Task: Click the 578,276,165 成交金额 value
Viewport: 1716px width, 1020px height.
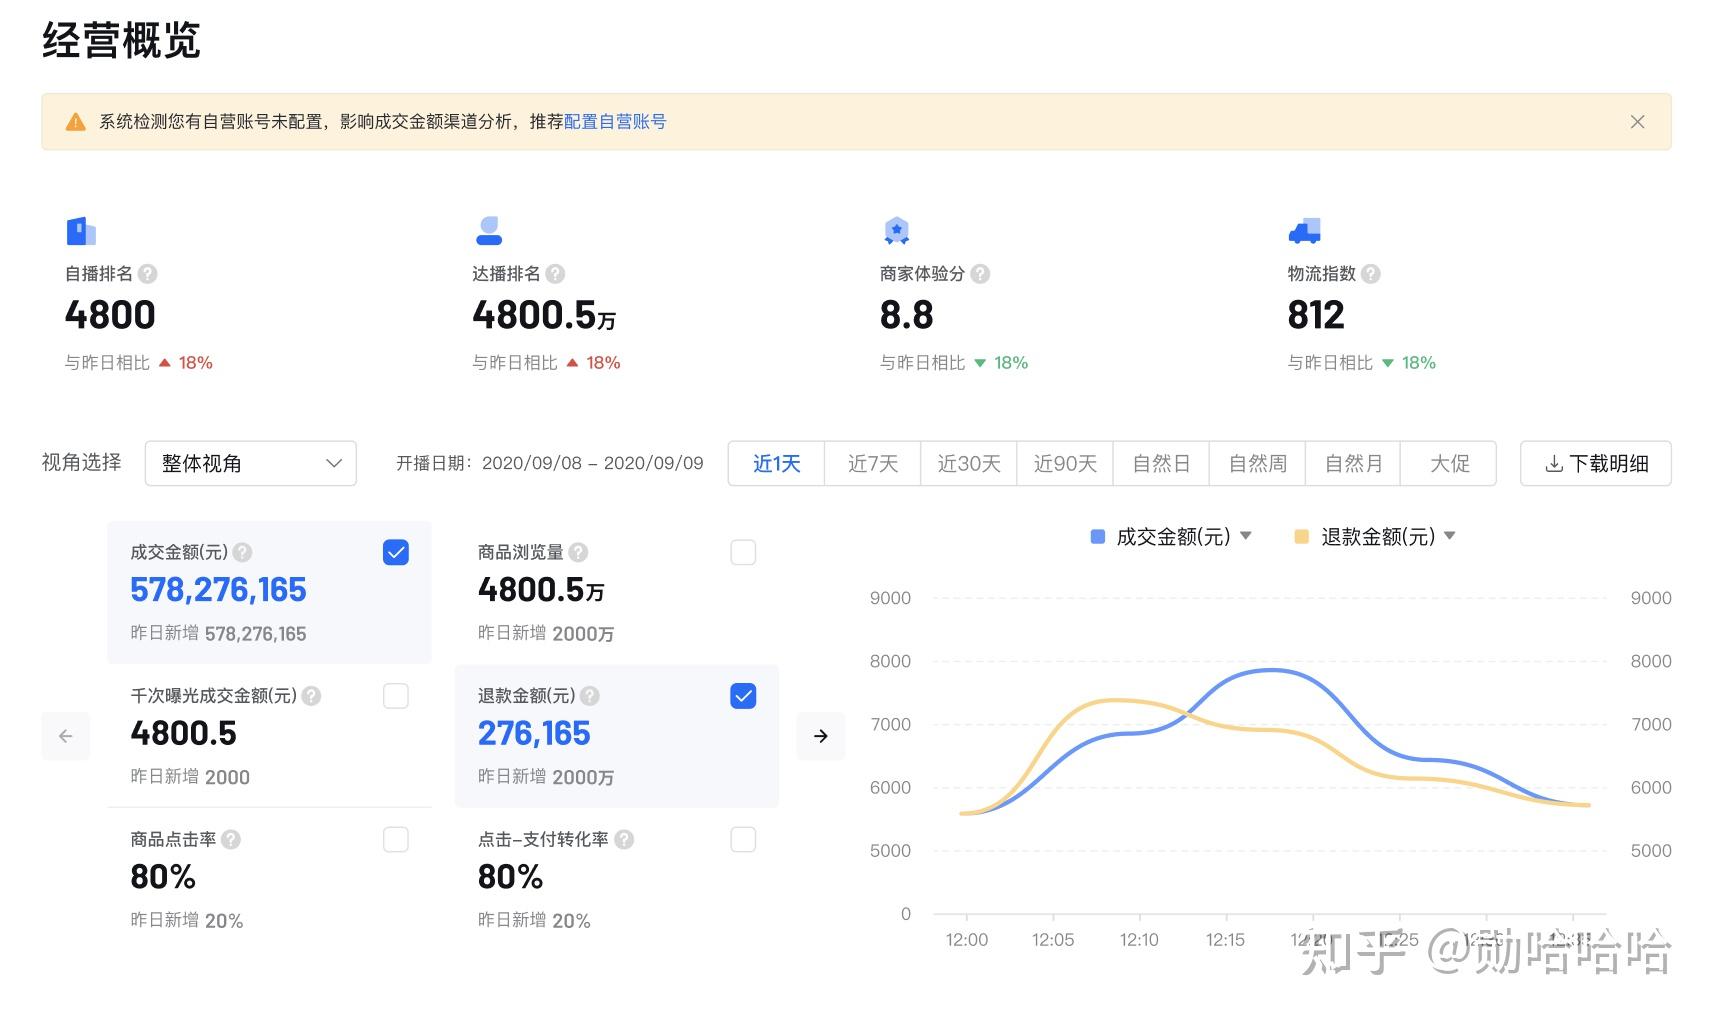Action: [x=218, y=591]
